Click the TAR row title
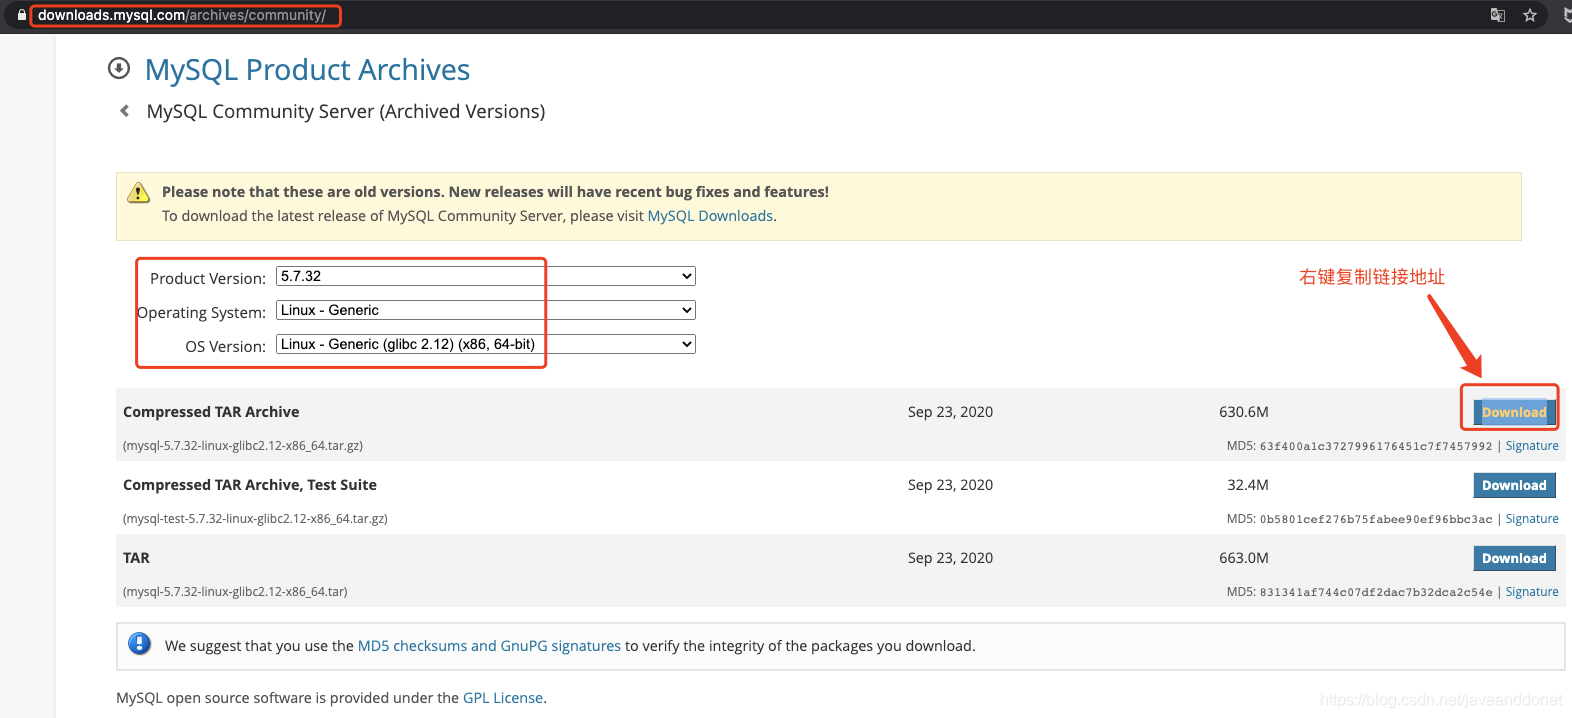1572x718 pixels. click(136, 558)
